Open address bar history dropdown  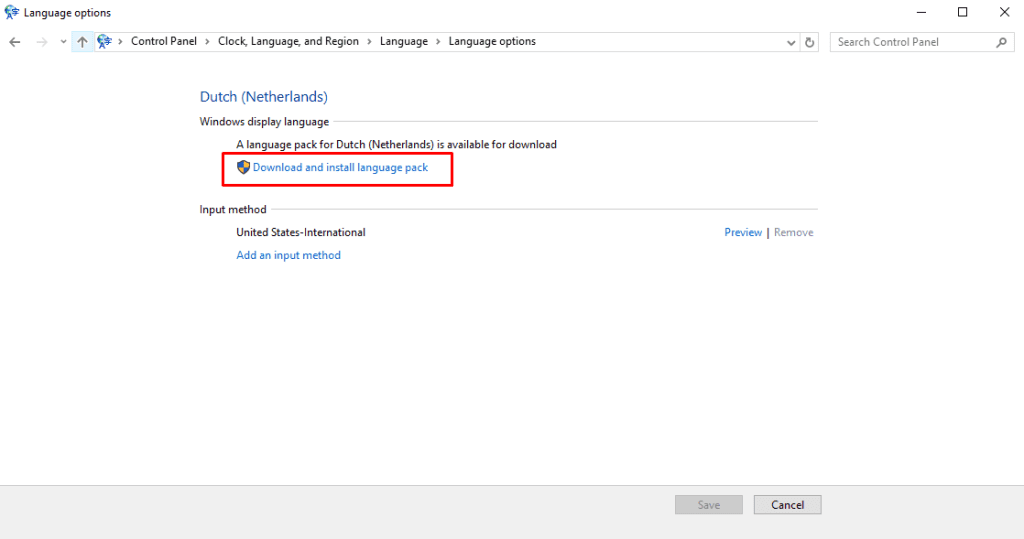[x=791, y=42]
